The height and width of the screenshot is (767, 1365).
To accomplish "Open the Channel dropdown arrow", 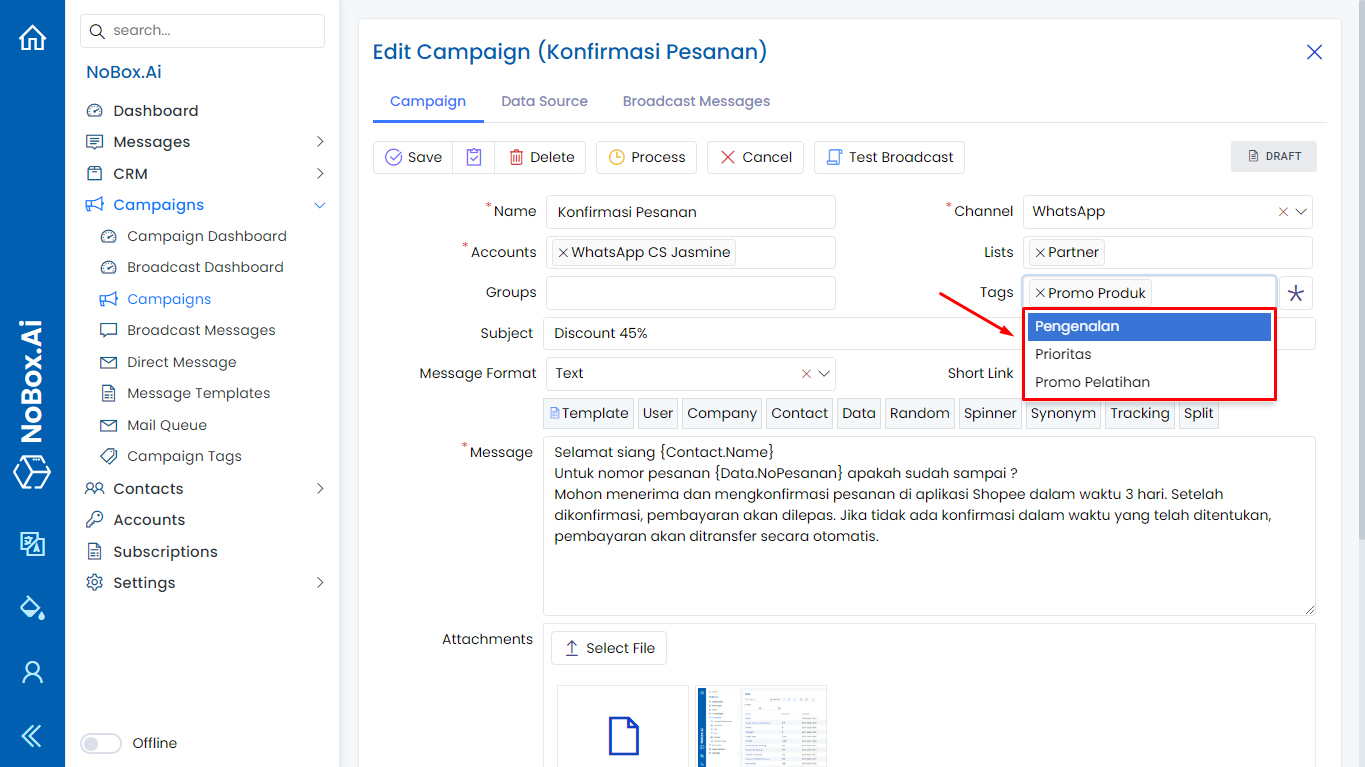I will [x=1301, y=212].
